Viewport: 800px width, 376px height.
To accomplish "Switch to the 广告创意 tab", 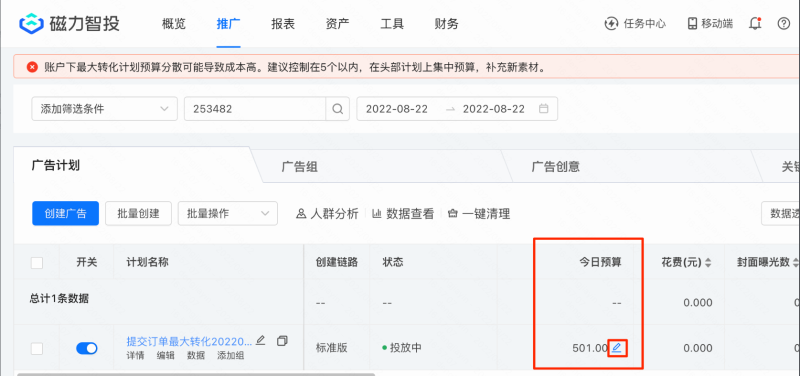I will tap(556, 166).
